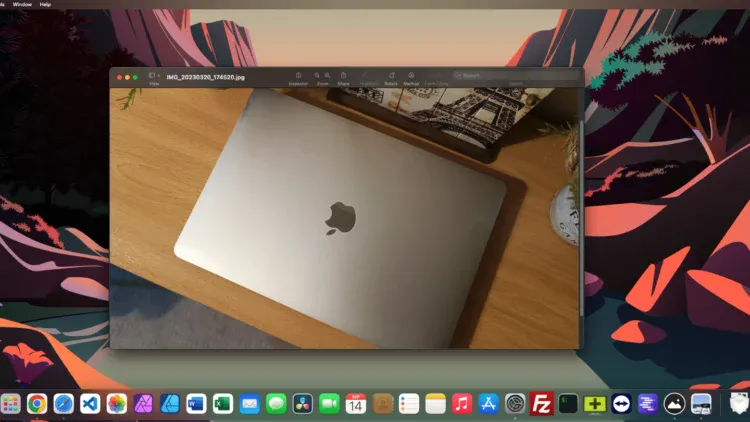Launch FileZilla from the Dock

pos(541,404)
